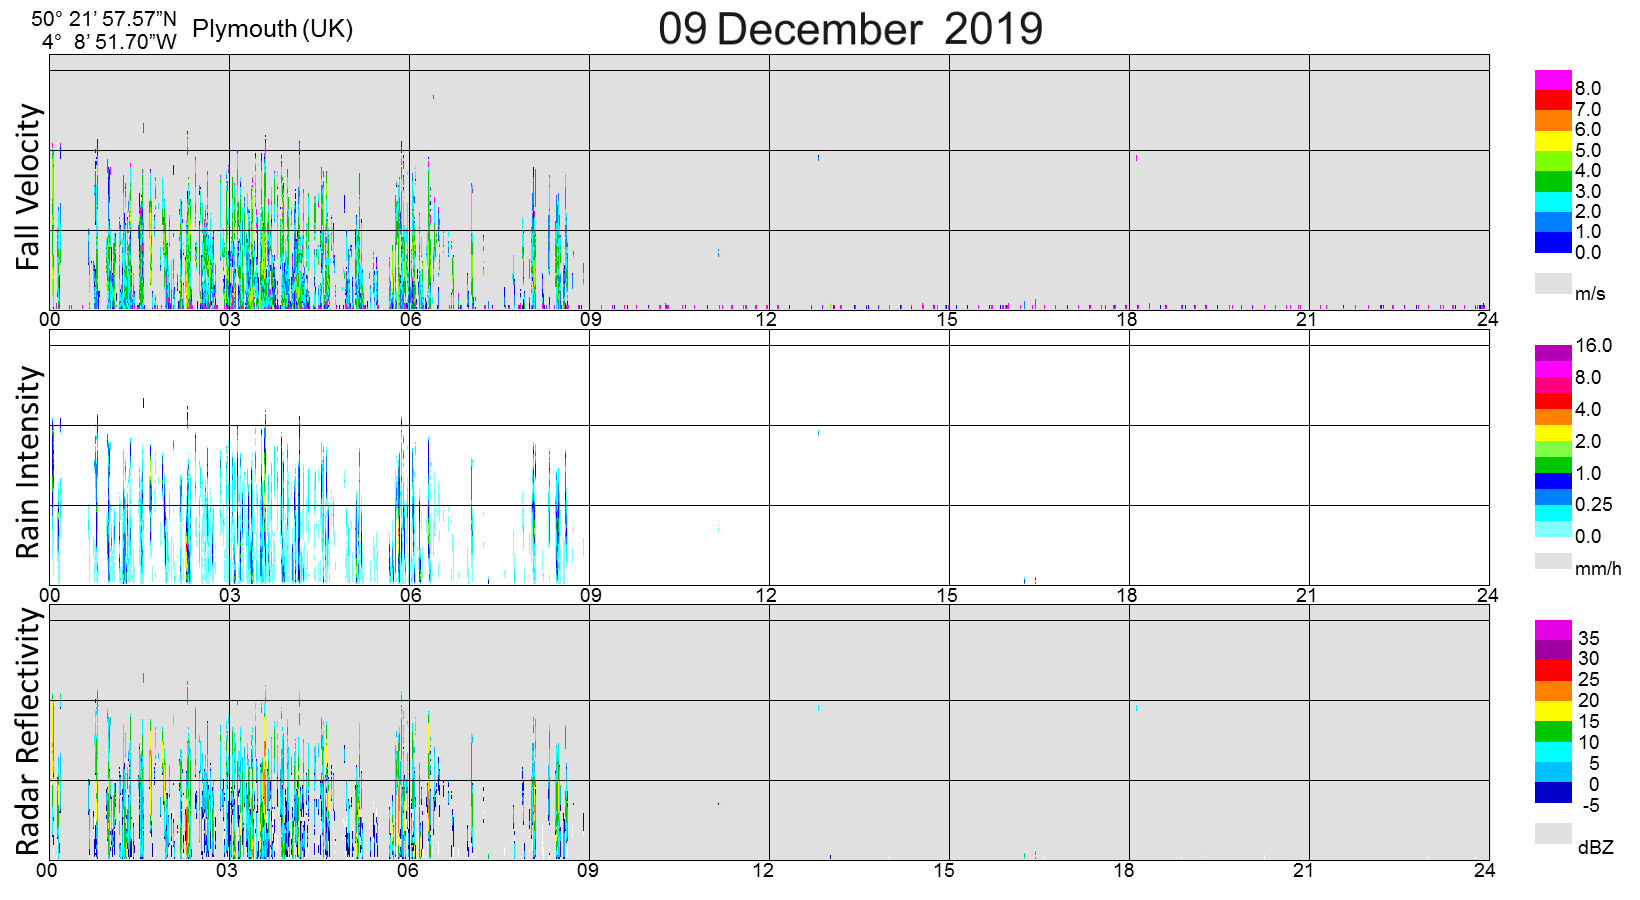Pick the red swatch in Reflectivity legend
Viewport: 1640px width, 900px height.
click(1553, 671)
